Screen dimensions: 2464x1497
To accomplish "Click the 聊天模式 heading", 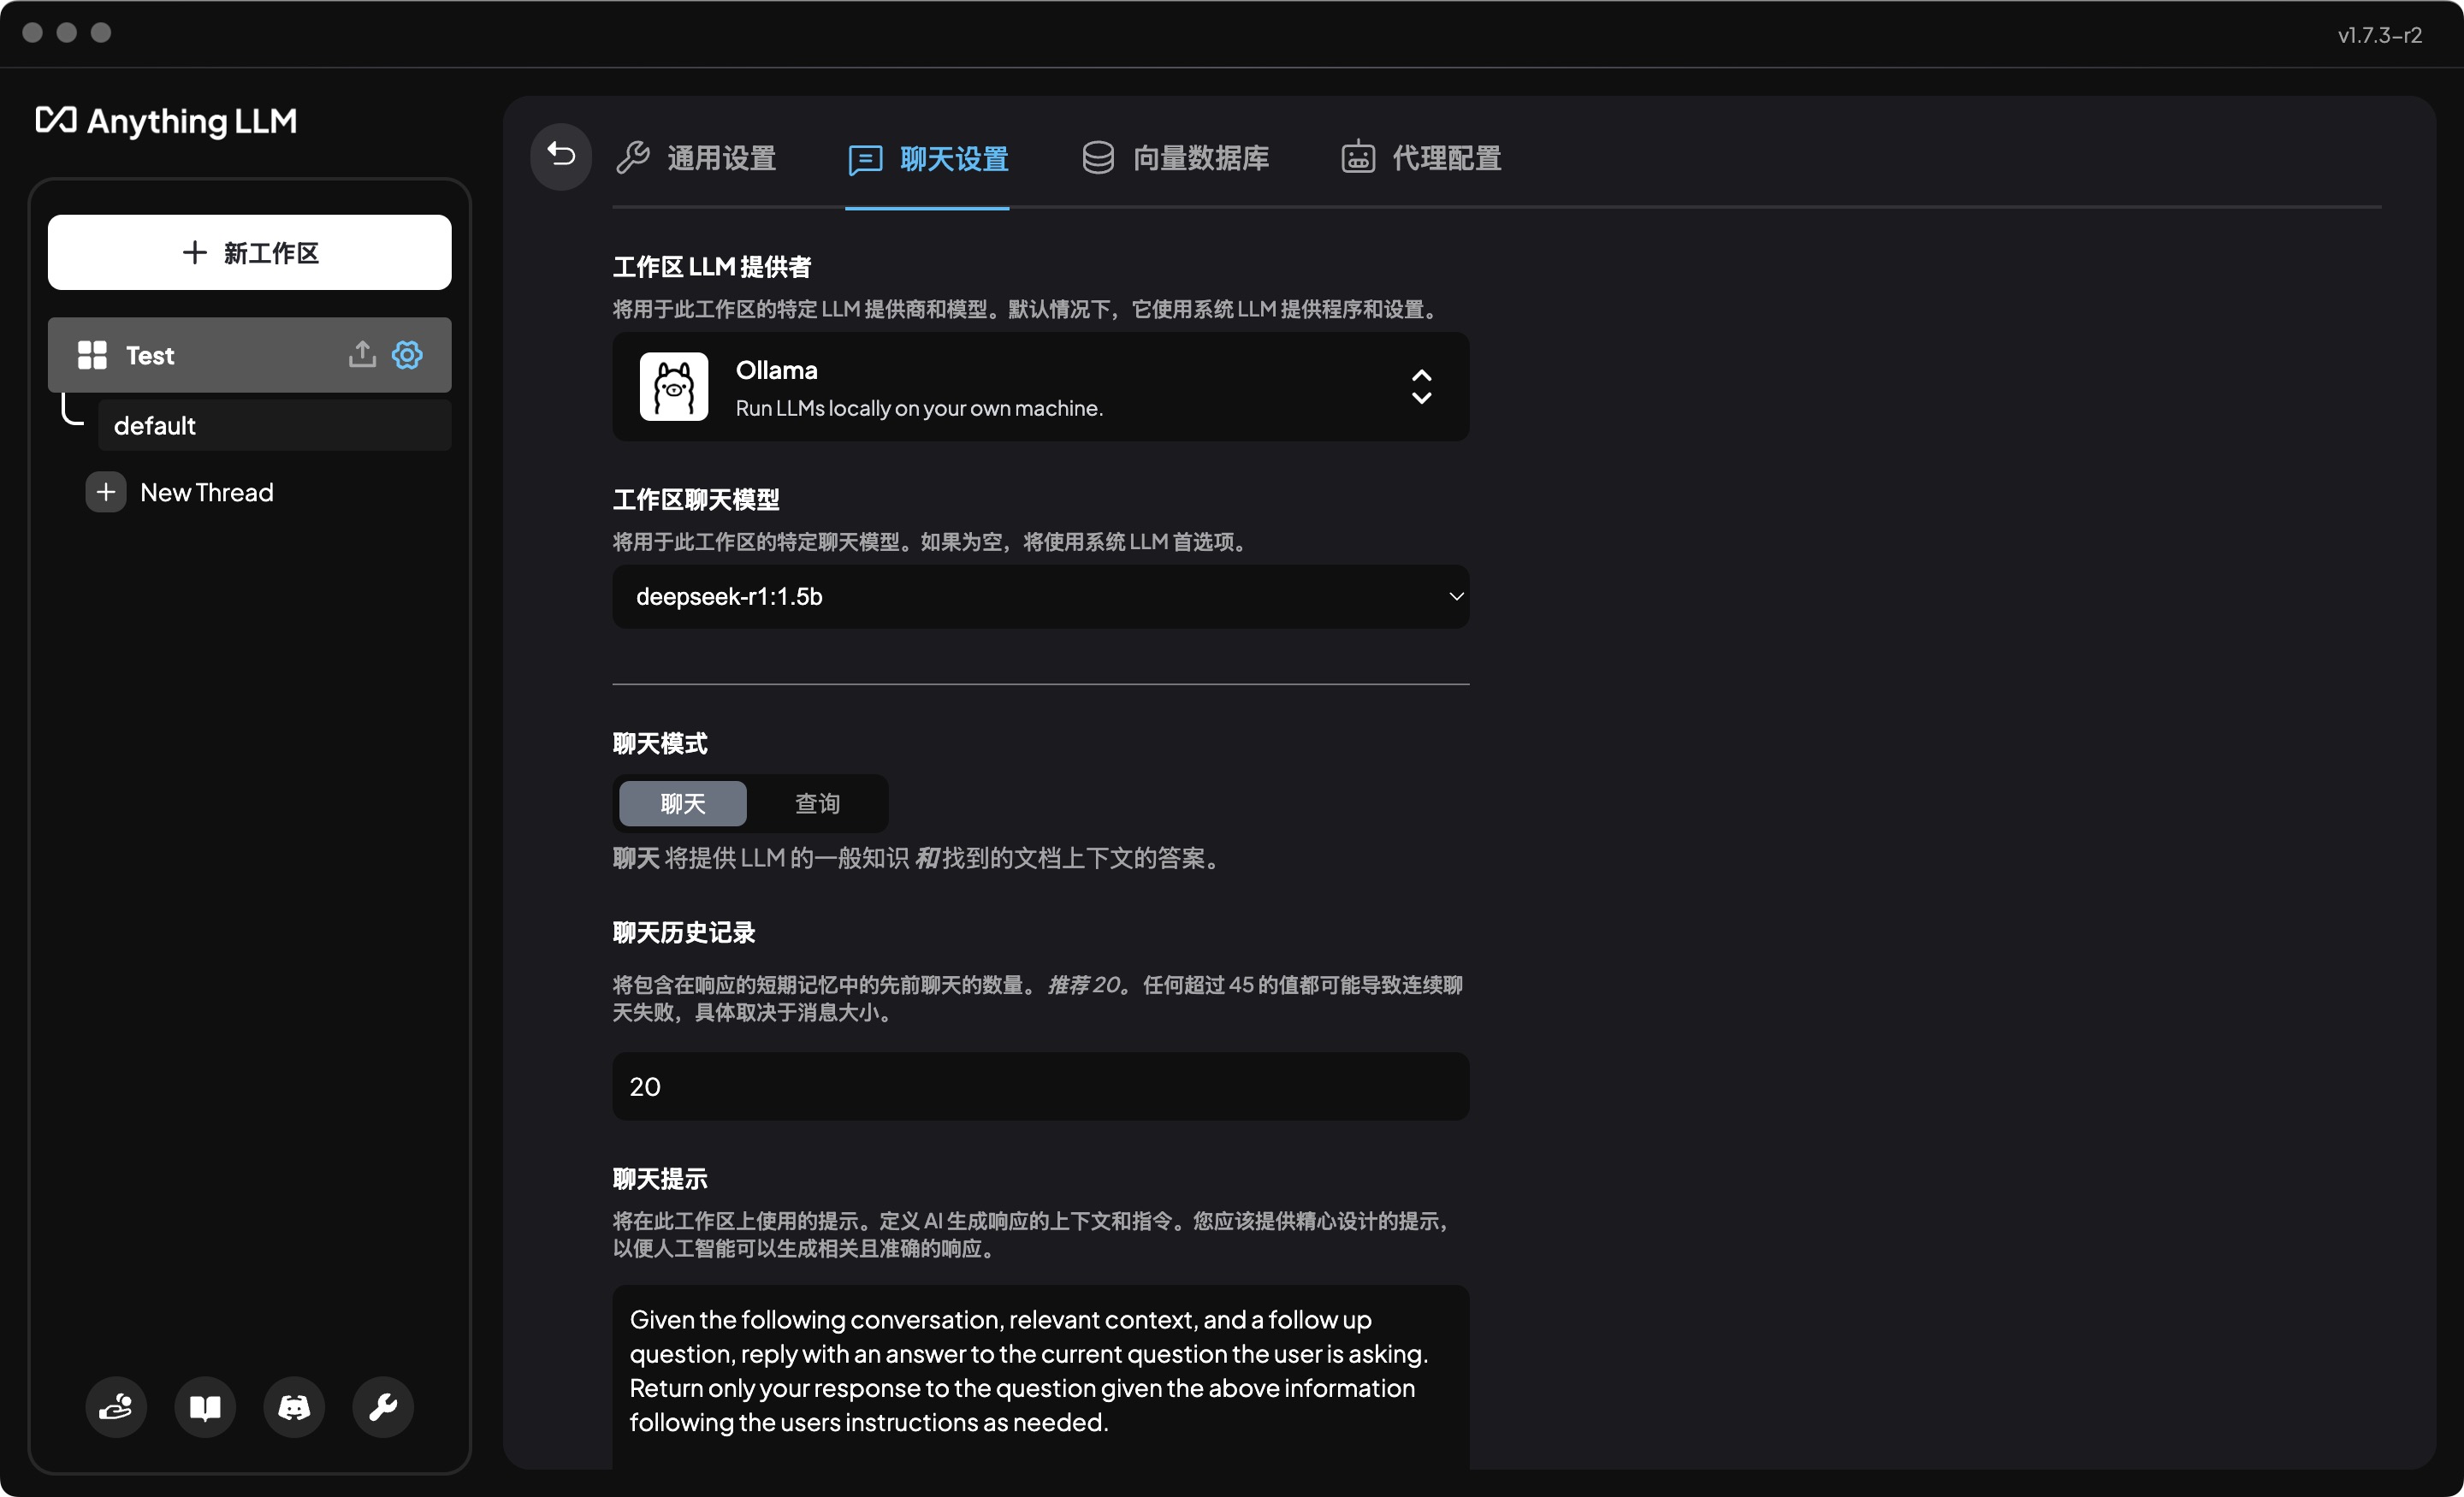I will 660,744.
